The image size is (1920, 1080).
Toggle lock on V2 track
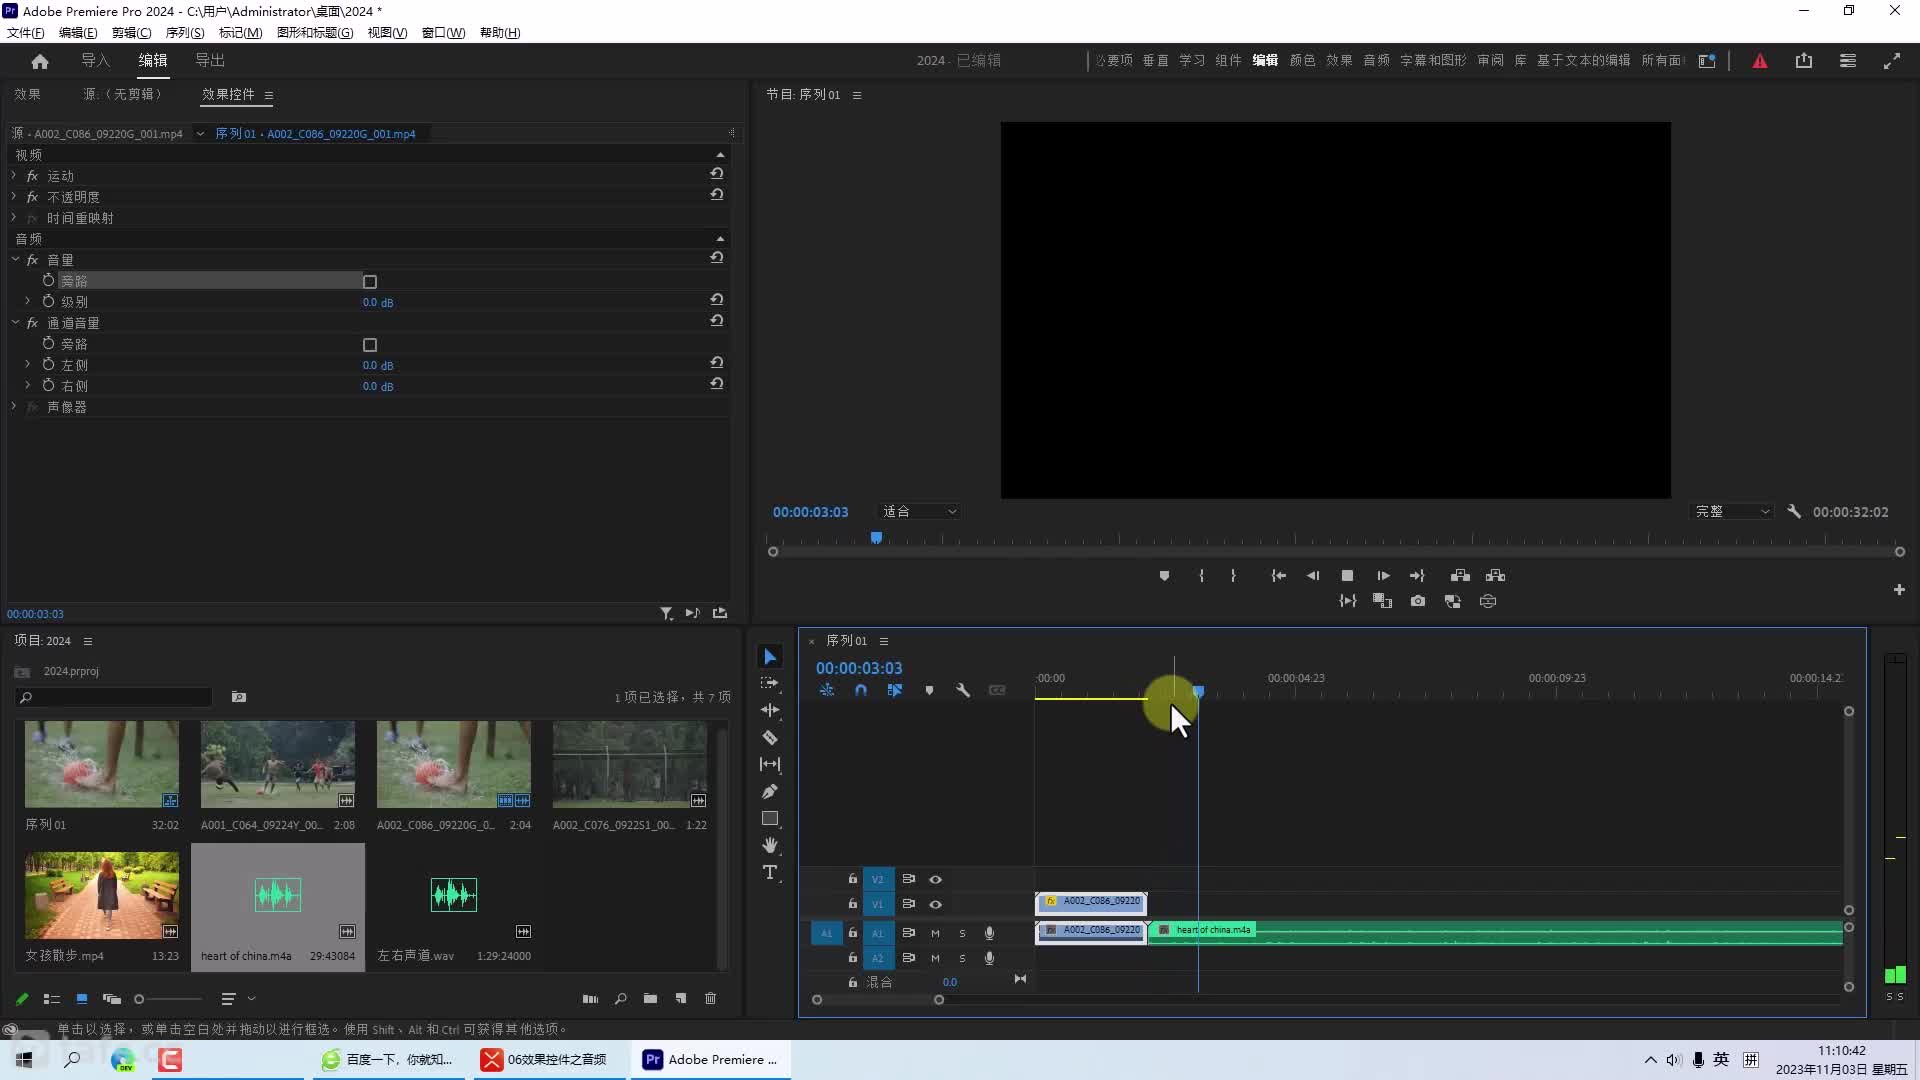tap(853, 879)
